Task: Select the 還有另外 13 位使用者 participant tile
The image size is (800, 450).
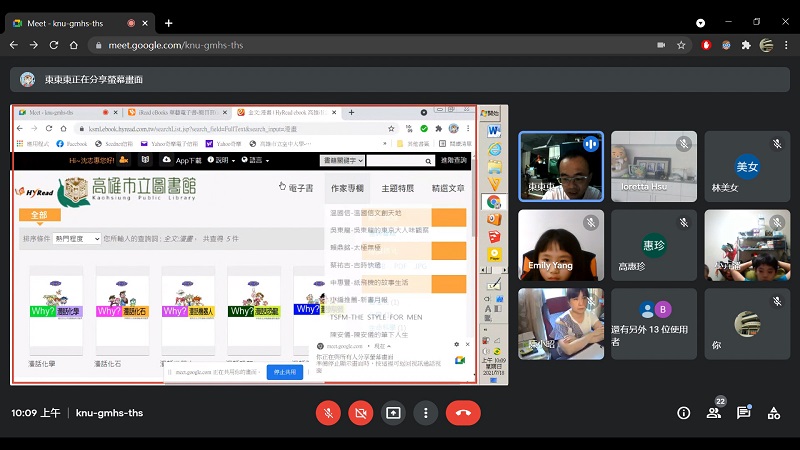Action: pyautogui.click(x=653, y=324)
